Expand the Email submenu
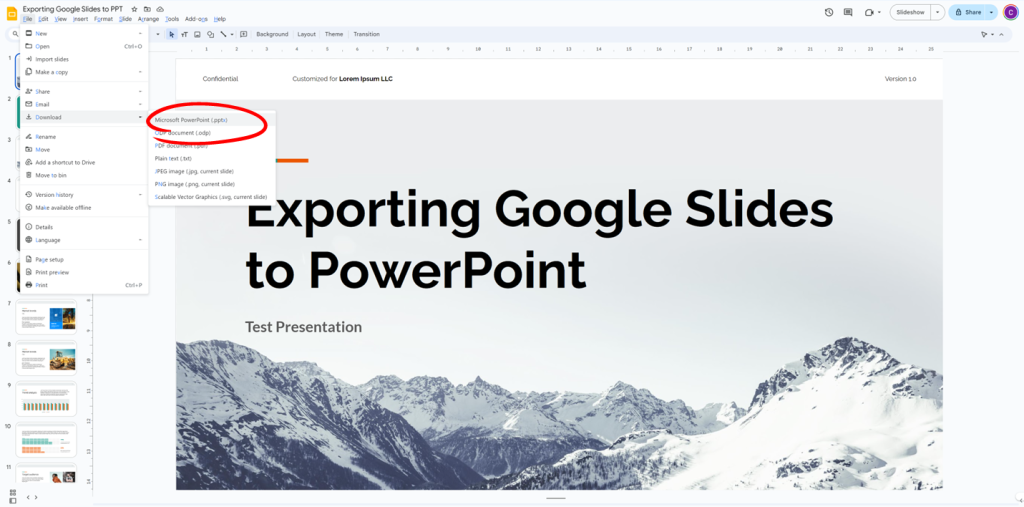This screenshot has height=507, width=1024. pos(140,105)
